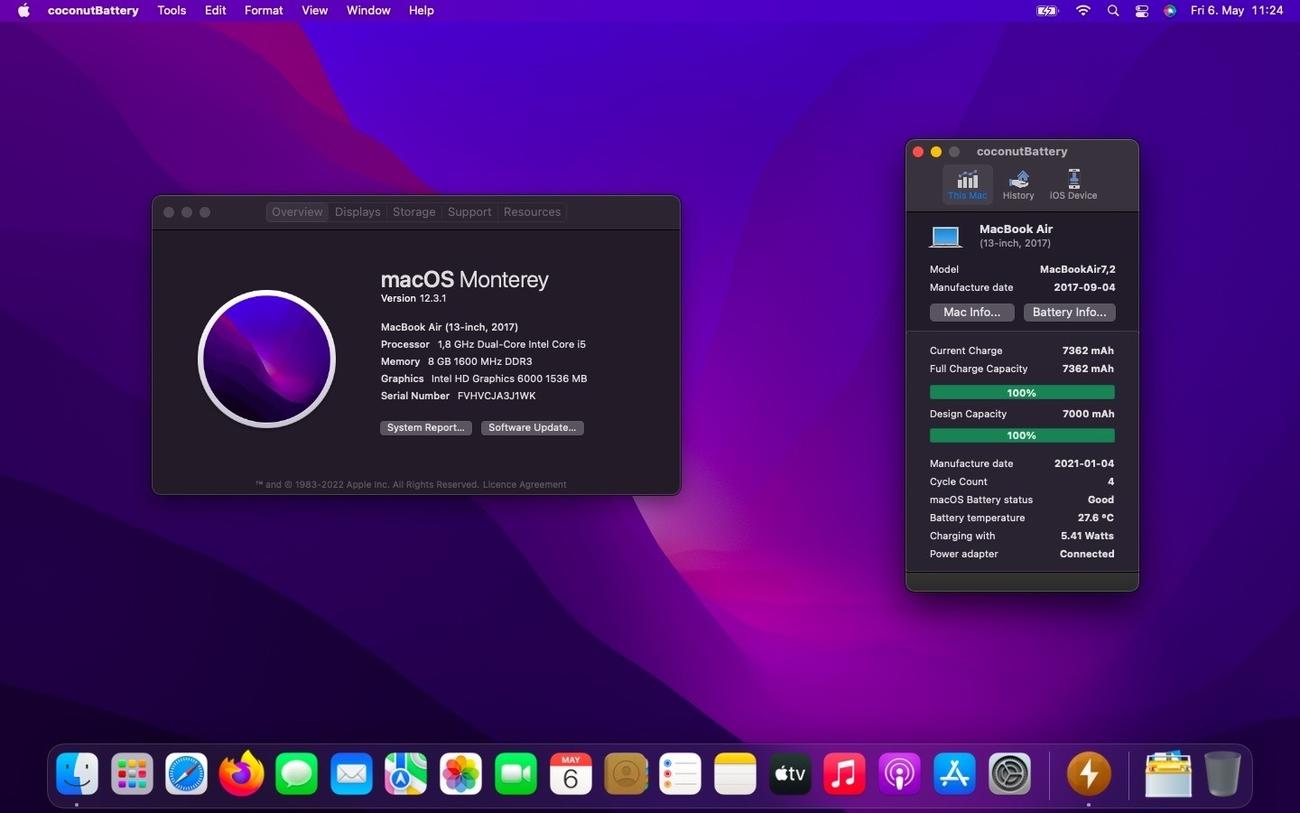Launch Safari from the Dock
The image size is (1300, 813).
(186, 774)
